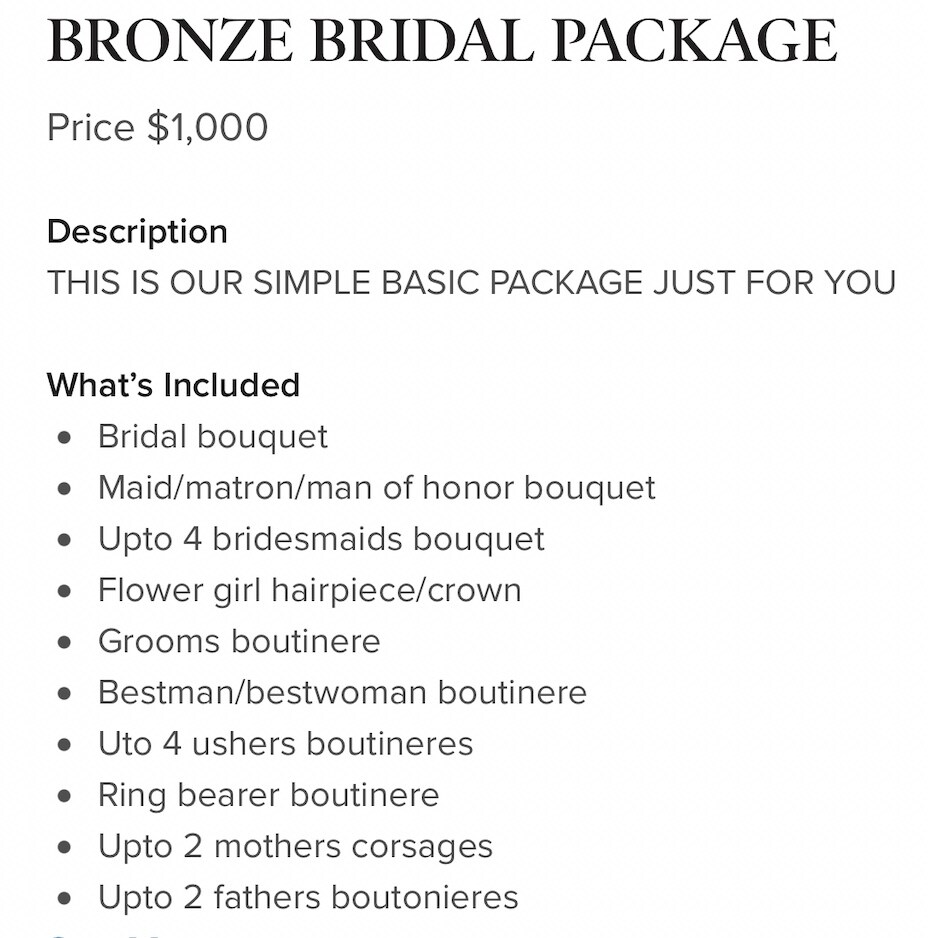Select the Price $1,000 text

click(157, 127)
